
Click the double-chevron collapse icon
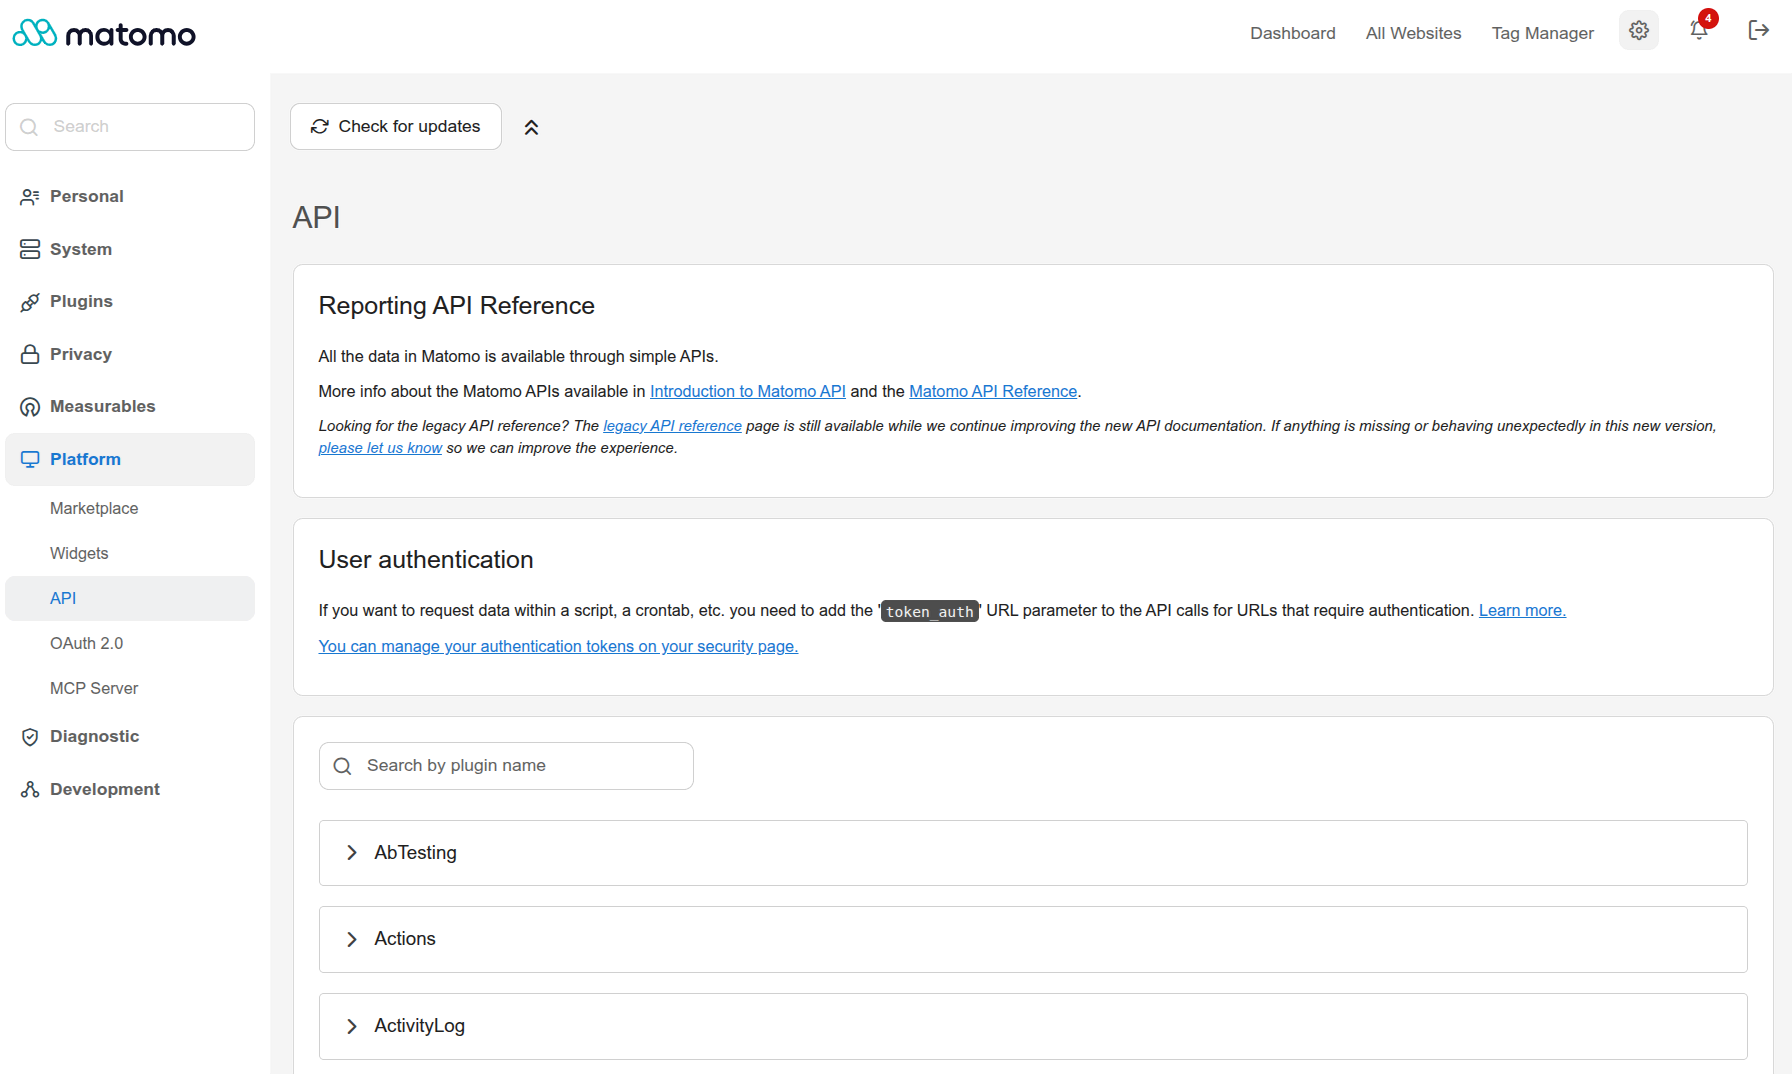pos(532,127)
